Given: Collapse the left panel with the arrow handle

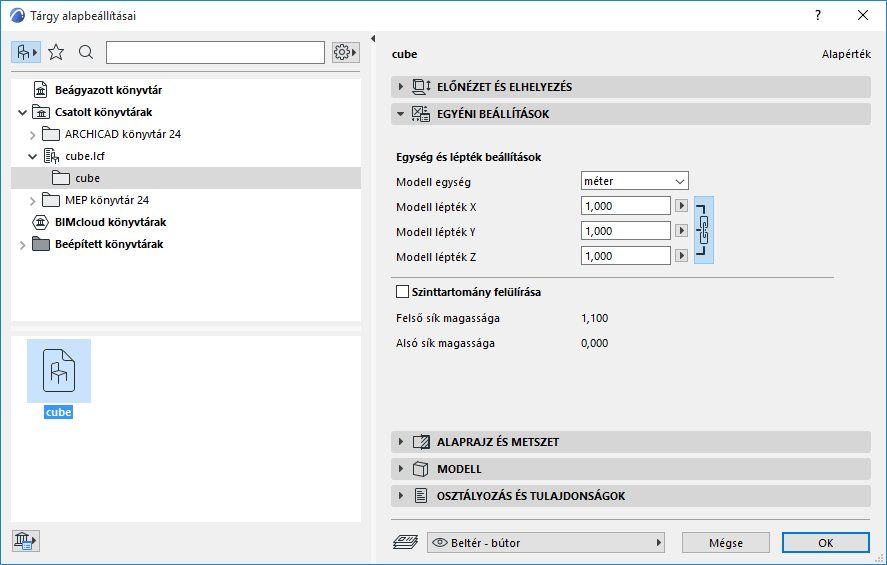Looking at the screenshot, I should [372, 39].
